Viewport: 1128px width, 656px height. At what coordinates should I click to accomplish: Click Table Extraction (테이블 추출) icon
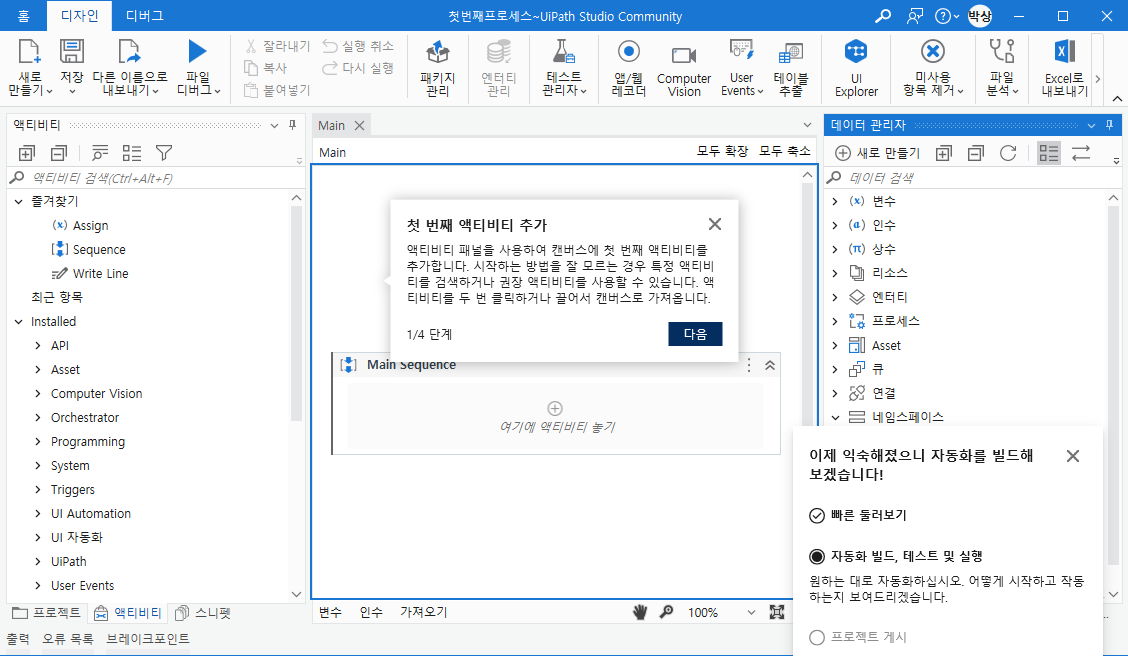point(791,53)
